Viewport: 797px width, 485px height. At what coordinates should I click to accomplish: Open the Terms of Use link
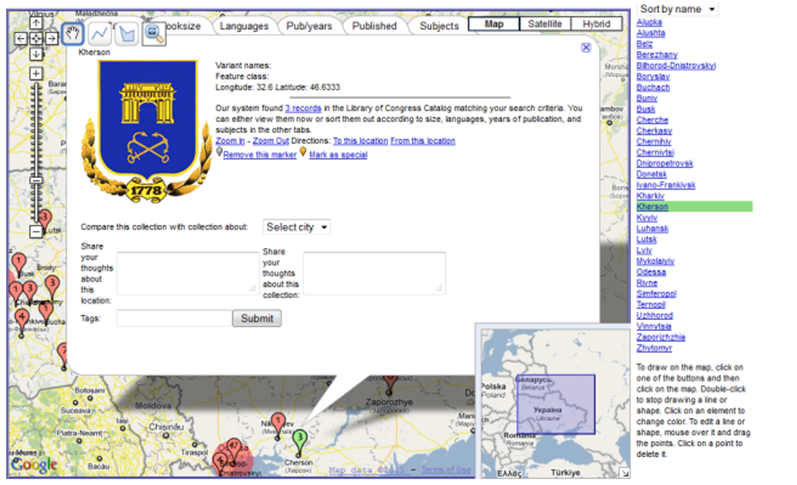446,470
